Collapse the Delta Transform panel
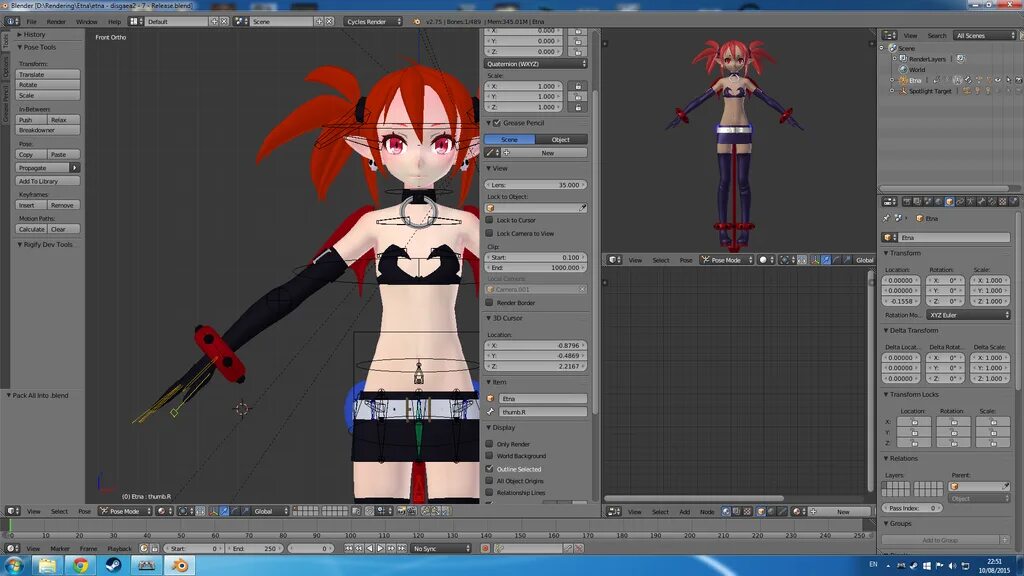Viewport: 1024px width, 576px height. [886, 330]
